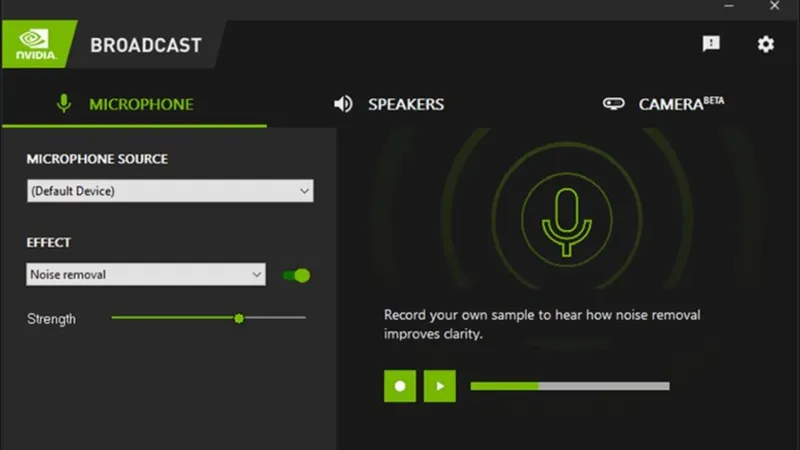Minimize the Broadcast window

(x=729, y=6)
